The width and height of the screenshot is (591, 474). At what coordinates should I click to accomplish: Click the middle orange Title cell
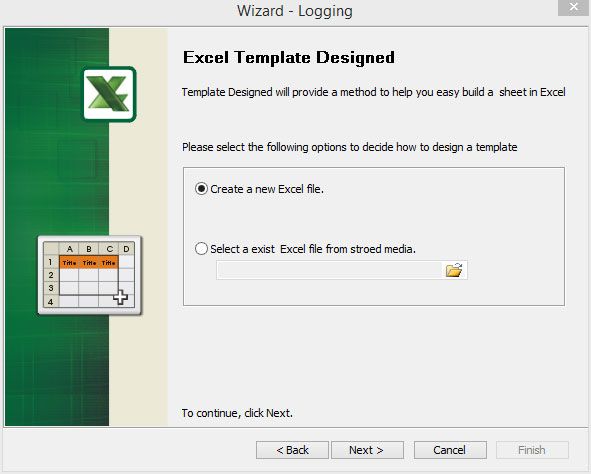coord(89,263)
